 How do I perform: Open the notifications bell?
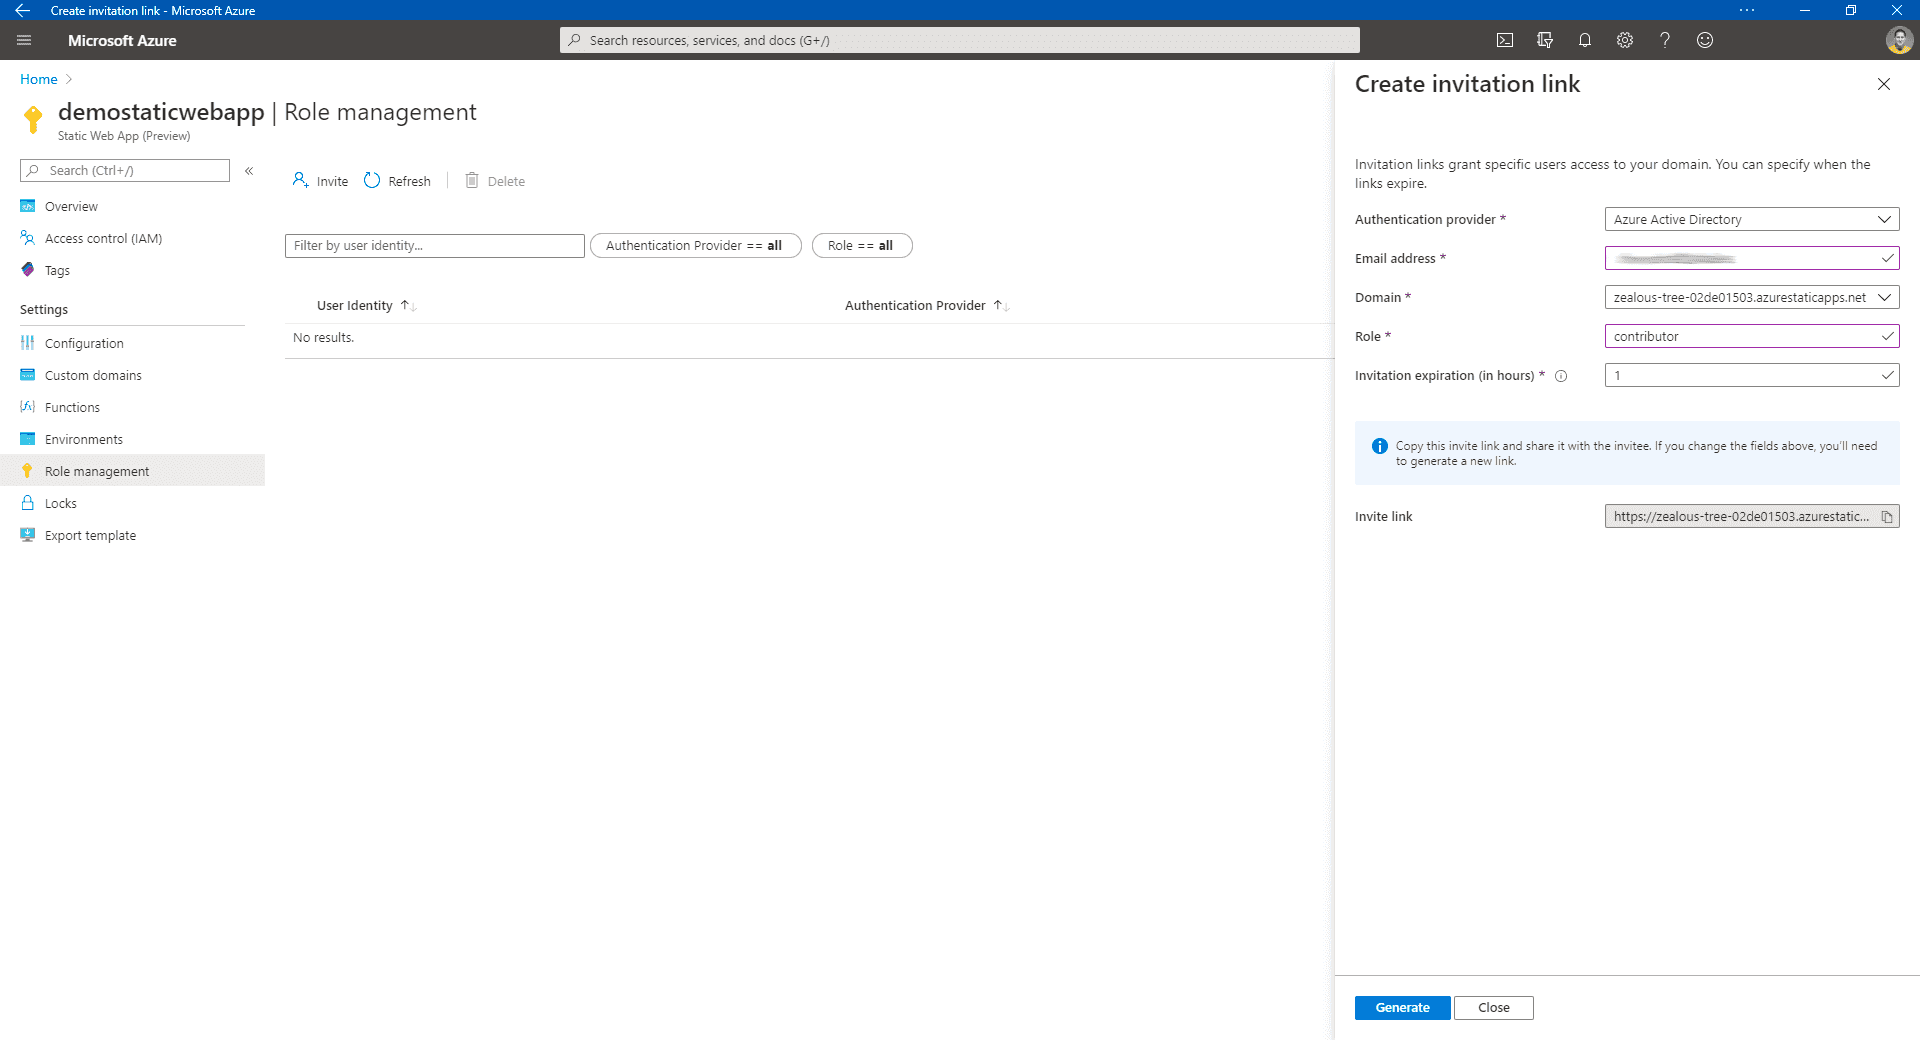(1585, 40)
